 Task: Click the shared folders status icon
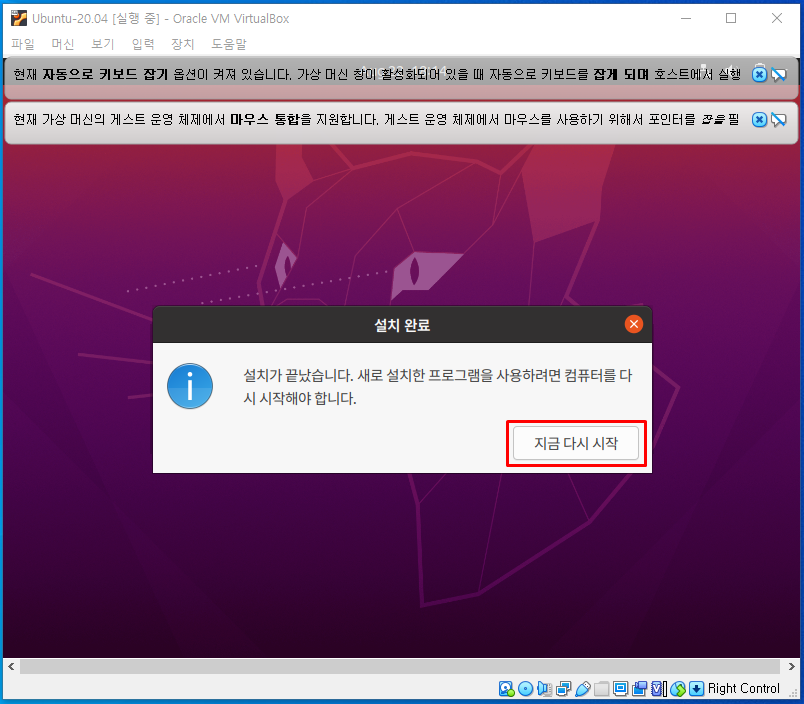(x=602, y=688)
